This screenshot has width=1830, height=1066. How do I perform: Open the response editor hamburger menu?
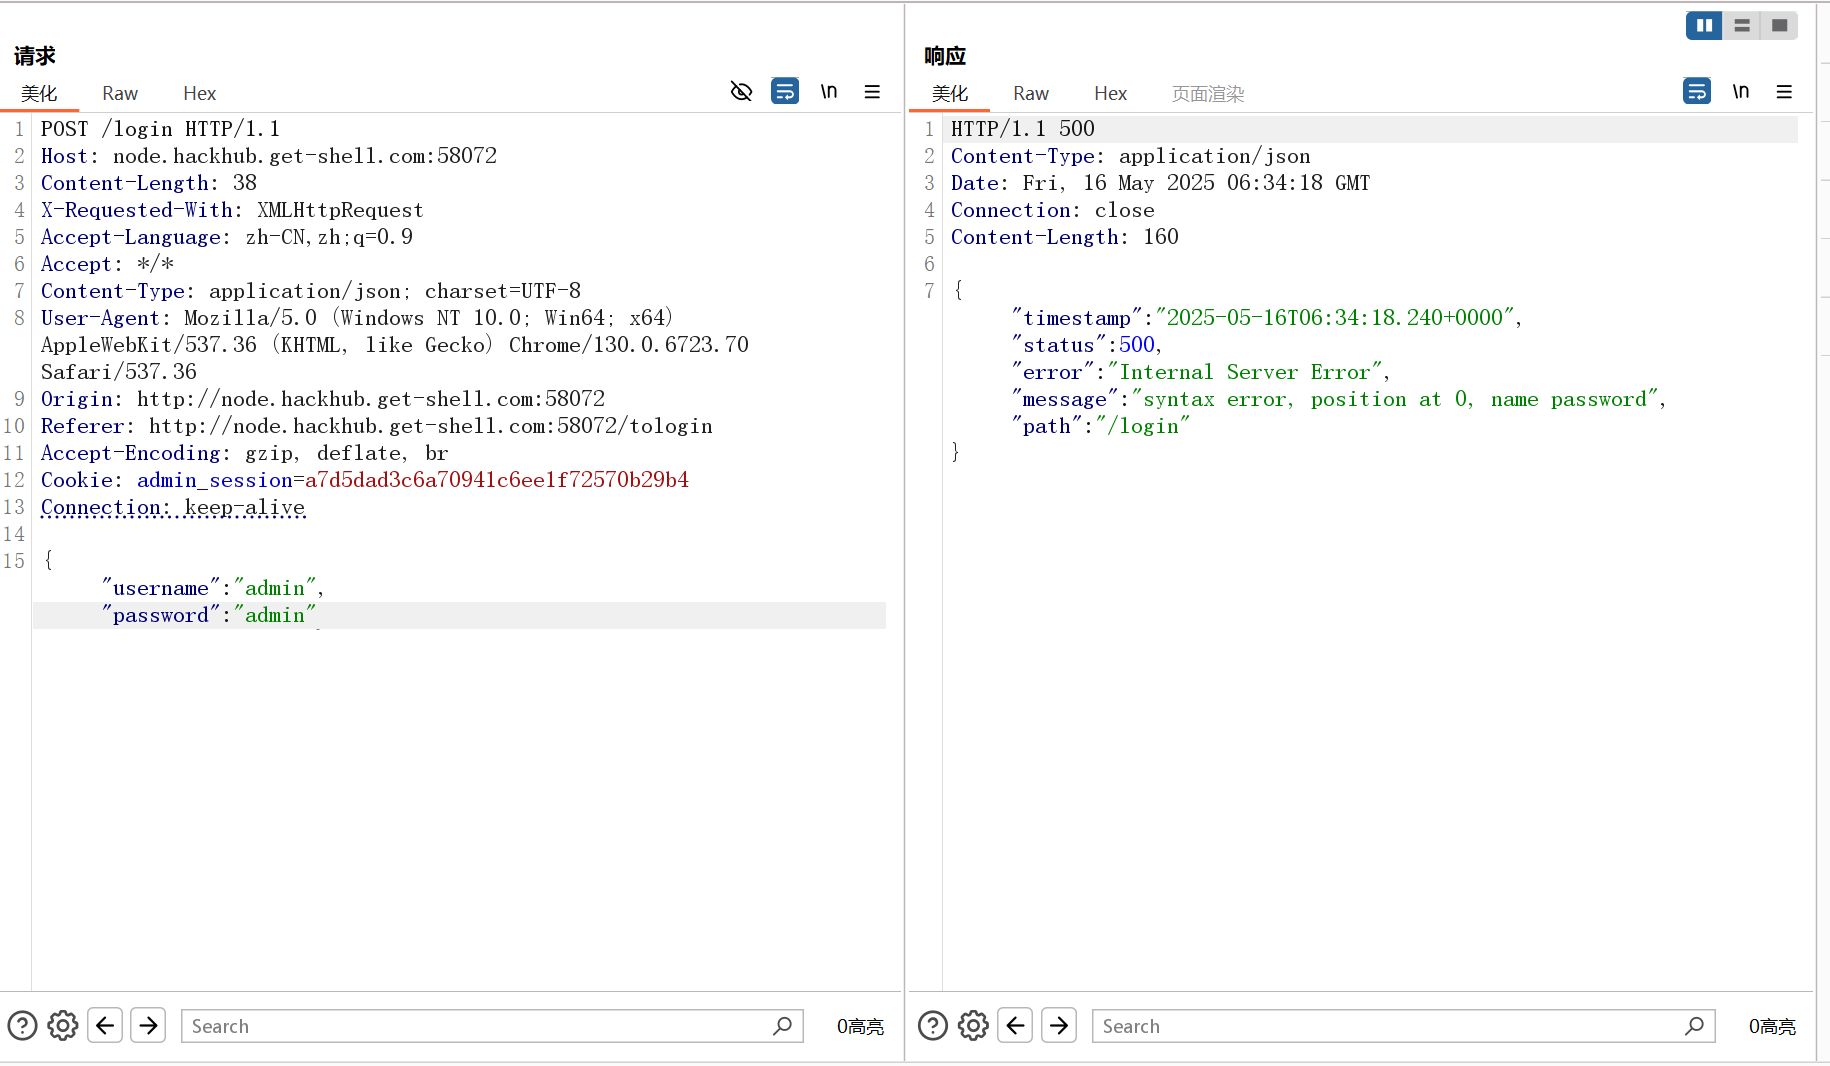(x=1785, y=91)
